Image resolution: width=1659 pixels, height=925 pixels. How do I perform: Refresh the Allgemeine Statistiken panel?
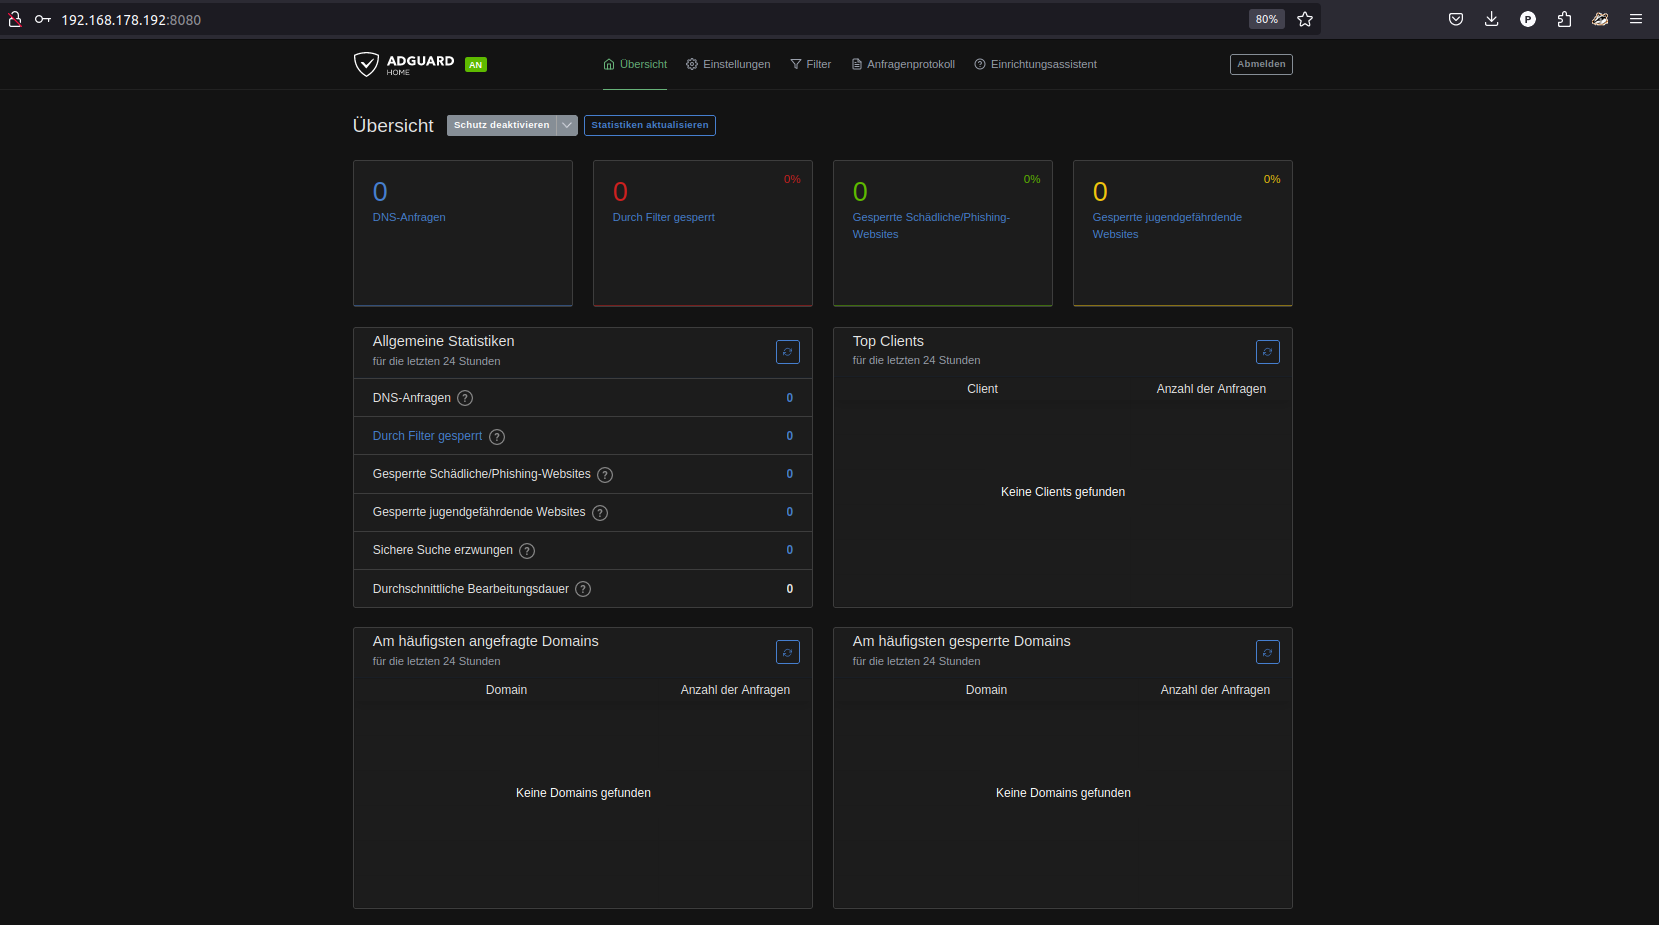click(x=787, y=352)
